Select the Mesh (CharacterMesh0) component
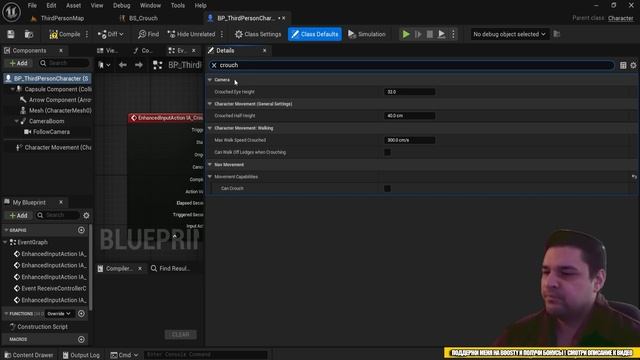The height and width of the screenshot is (360, 640). tap(56, 111)
